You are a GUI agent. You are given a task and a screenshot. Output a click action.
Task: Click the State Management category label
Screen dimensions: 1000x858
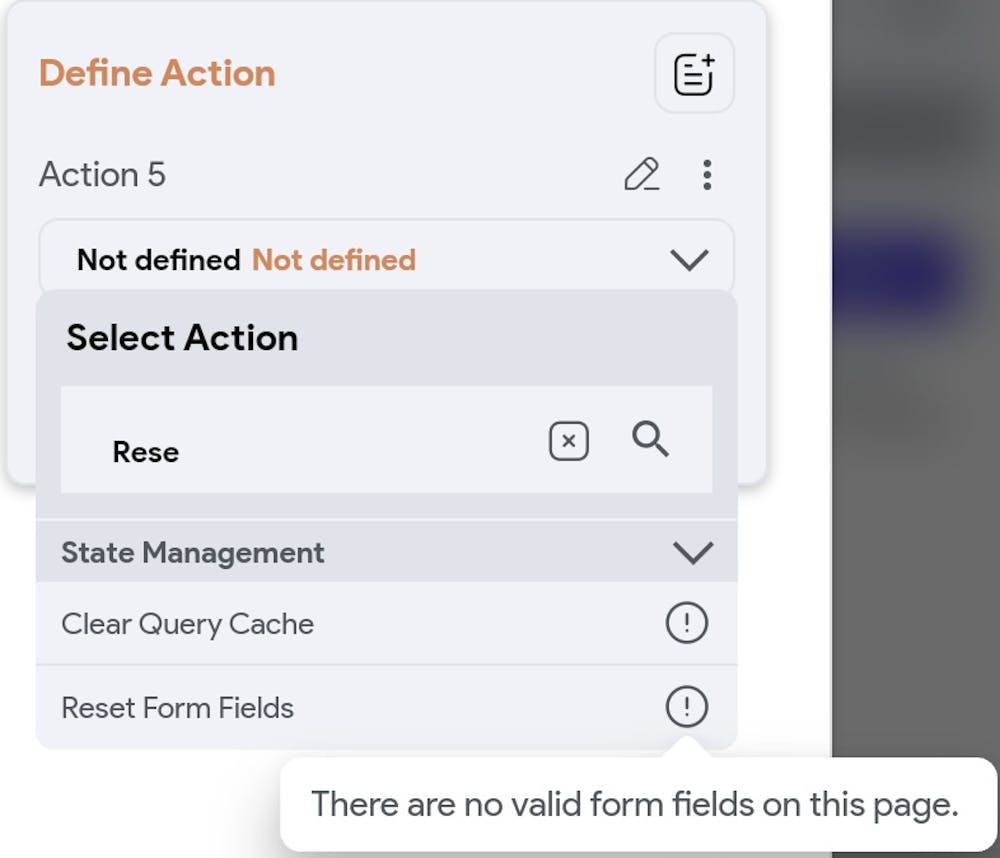(193, 553)
